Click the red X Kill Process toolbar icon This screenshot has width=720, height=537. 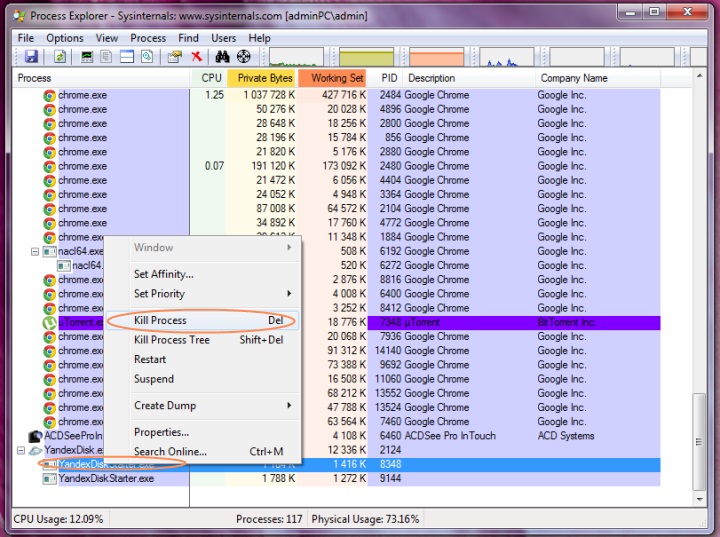197,56
